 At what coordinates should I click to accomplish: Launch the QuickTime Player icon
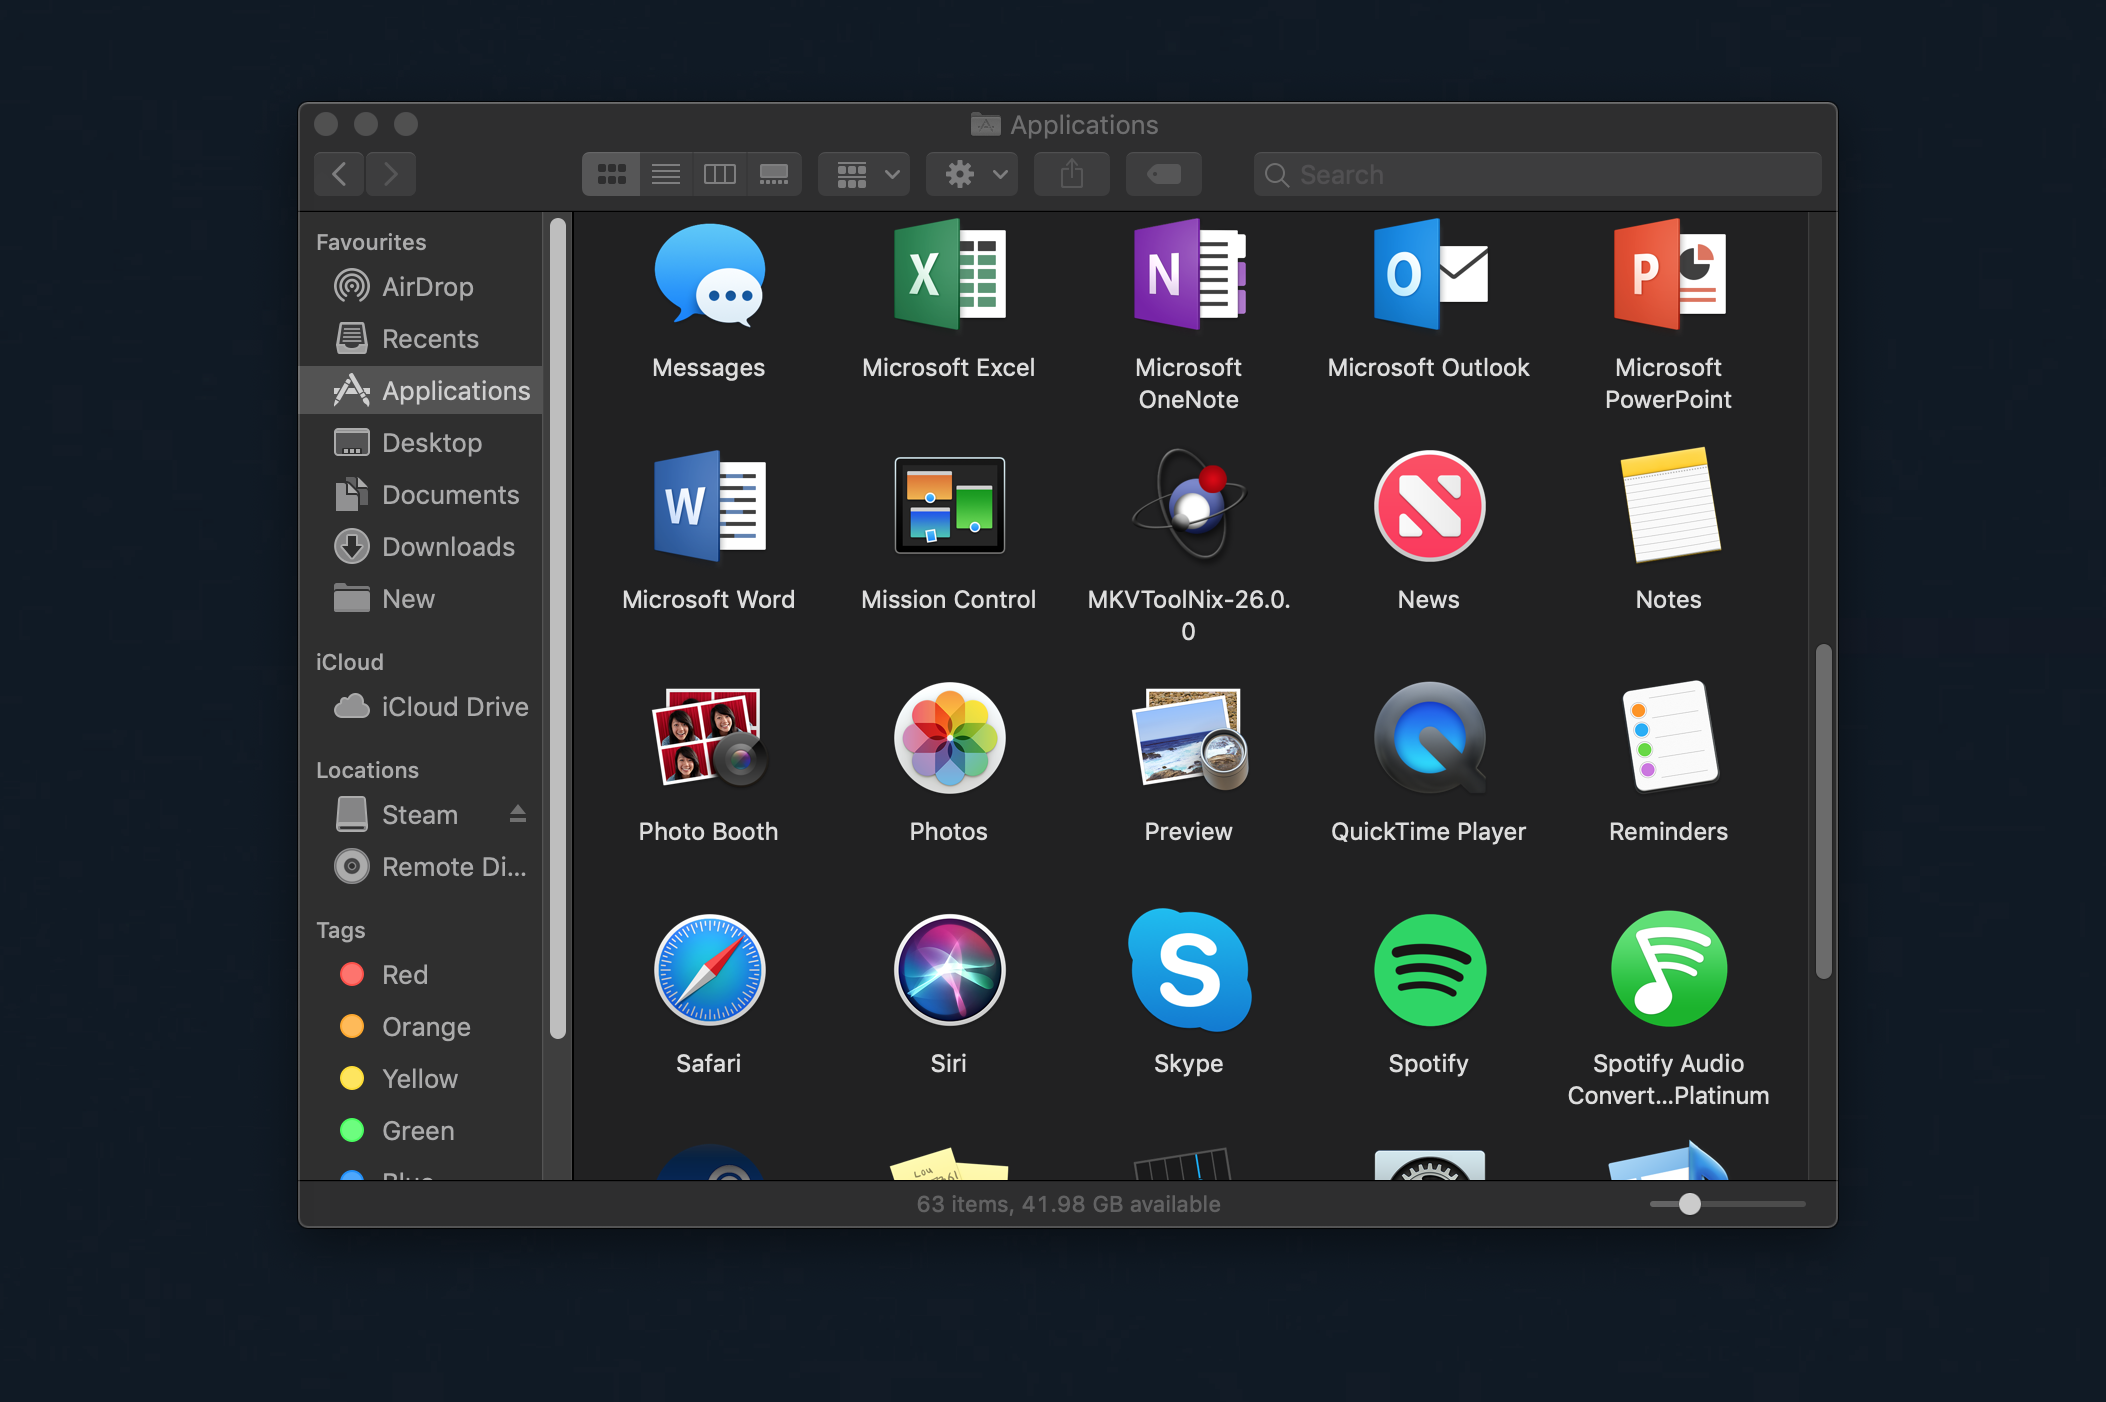point(1428,738)
